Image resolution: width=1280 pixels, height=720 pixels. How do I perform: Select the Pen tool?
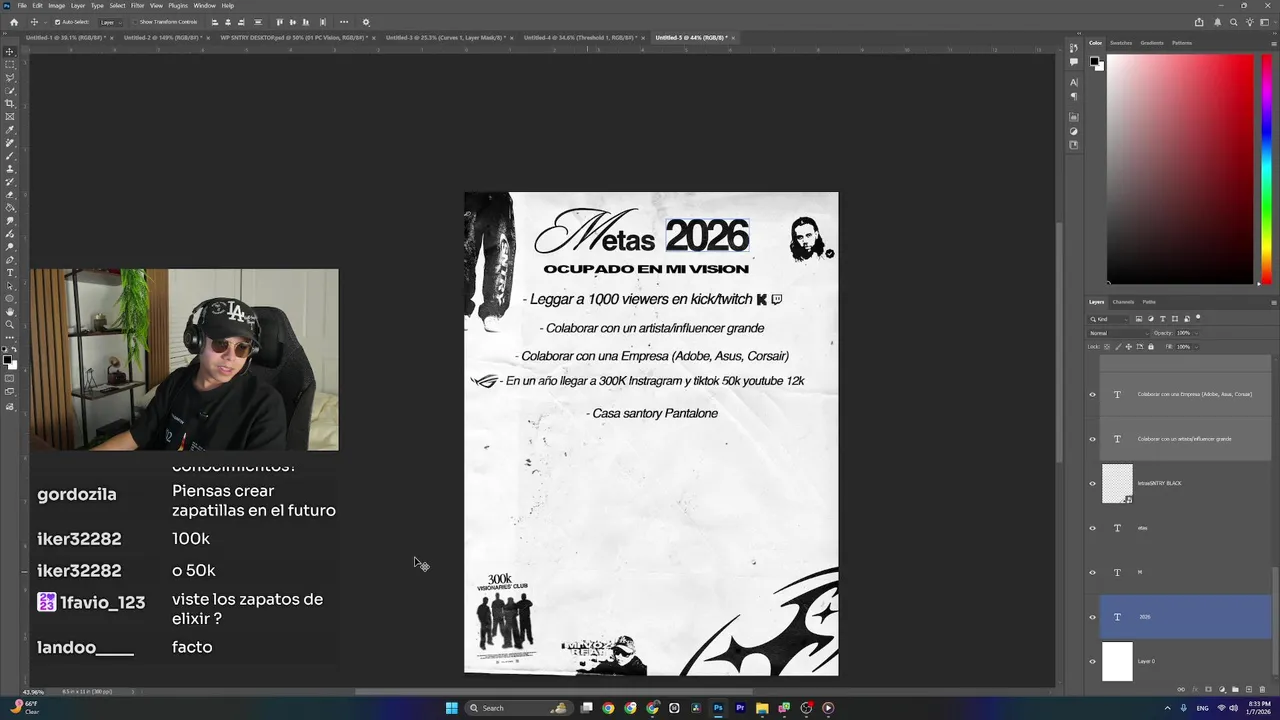pos(10,259)
